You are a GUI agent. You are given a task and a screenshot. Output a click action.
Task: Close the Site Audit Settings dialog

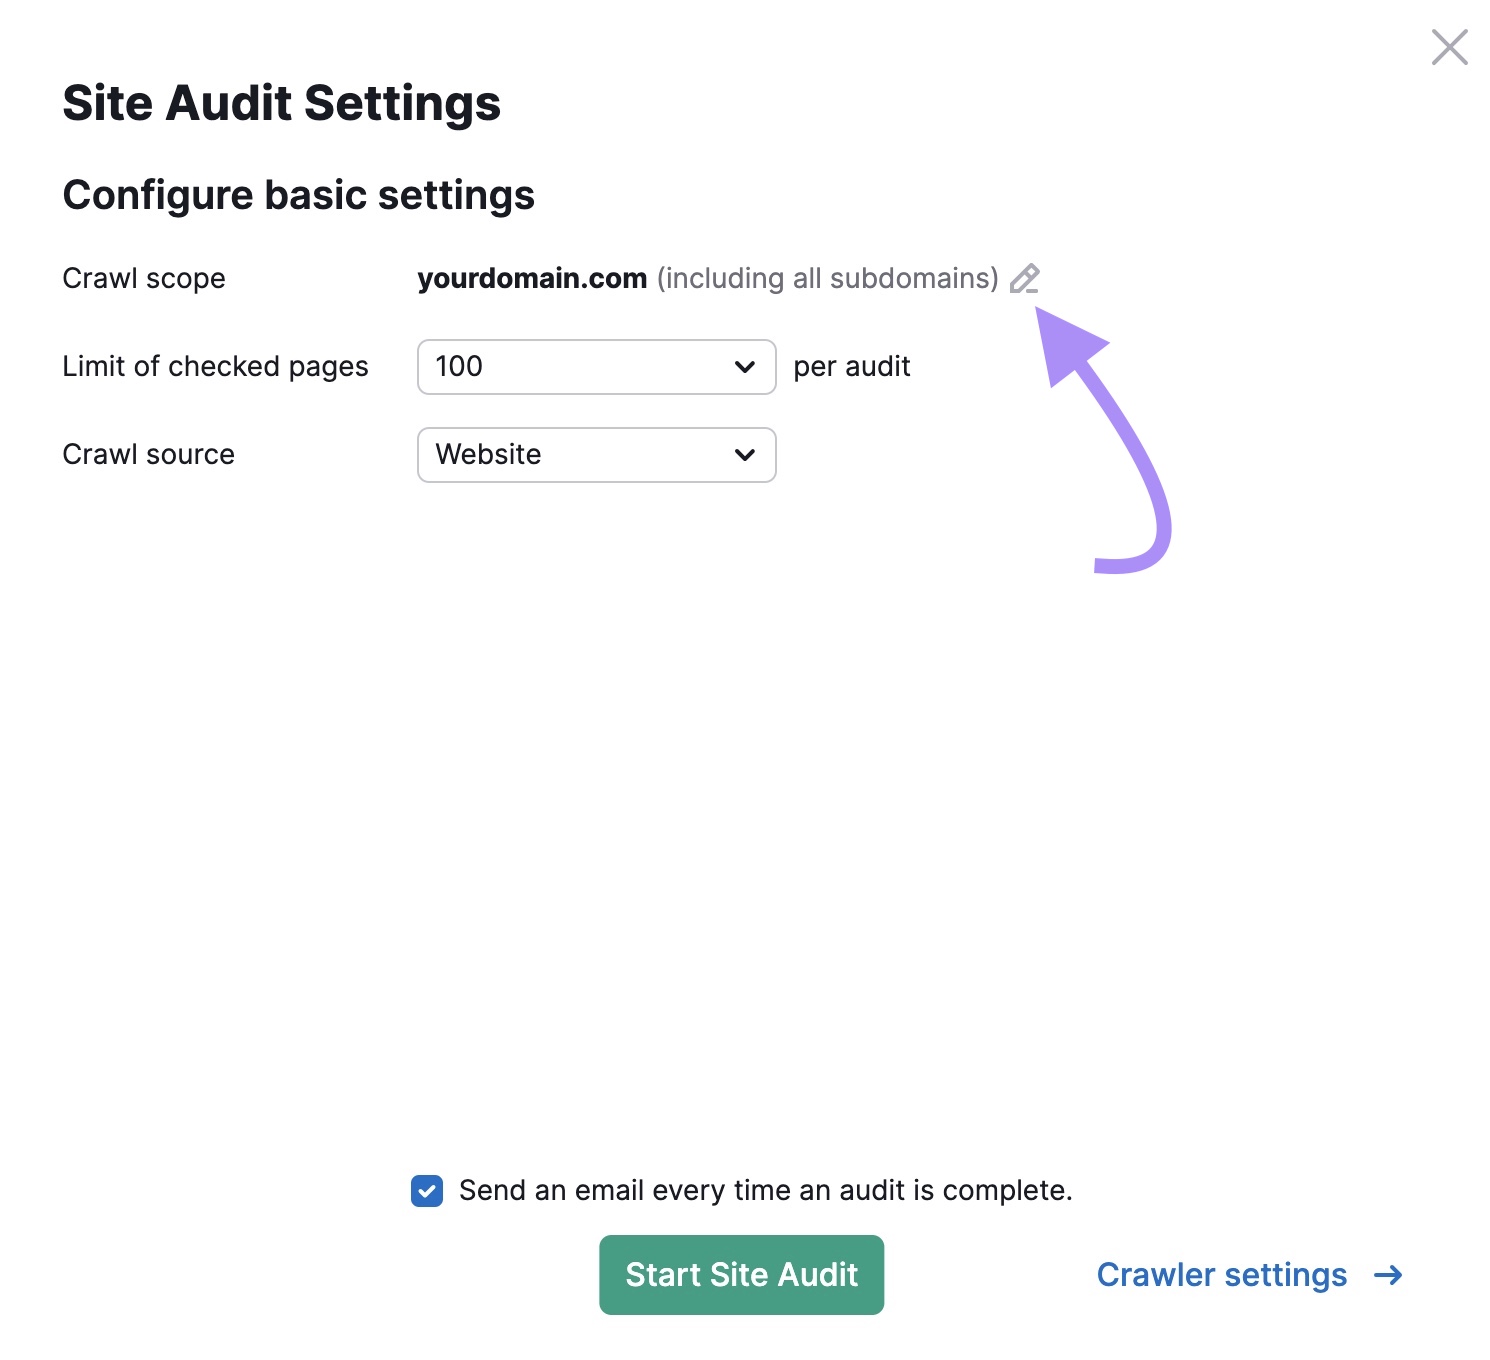coord(1449,47)
